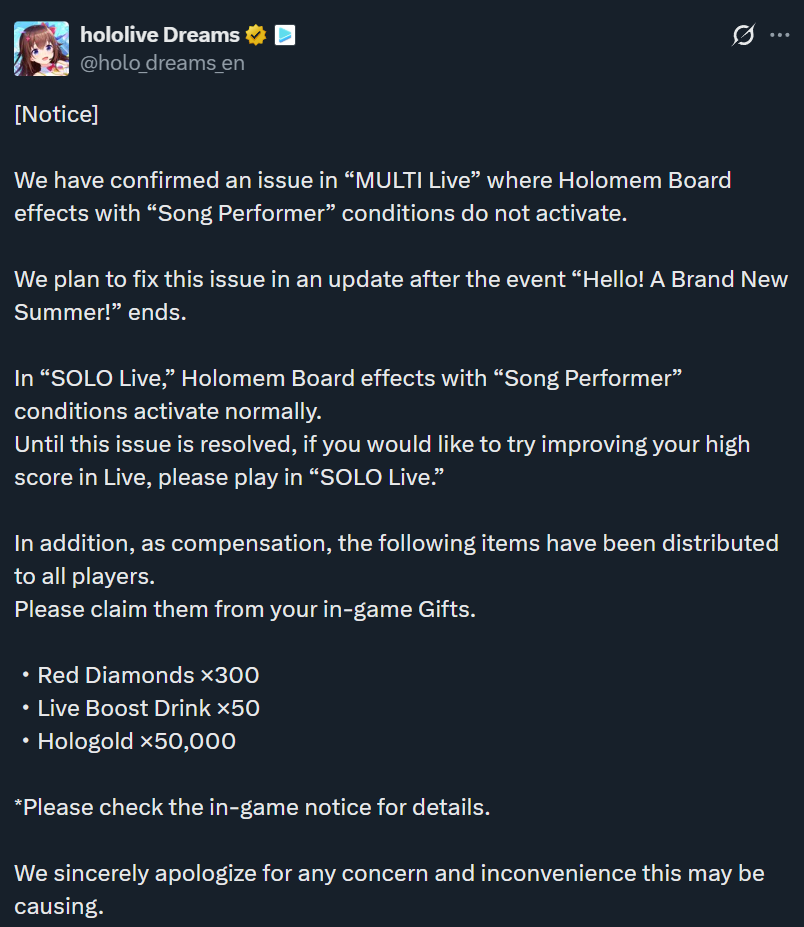Click the Grok explain-post icon
Viewport: 804px width, 927px height.
(x=743, y=35)
